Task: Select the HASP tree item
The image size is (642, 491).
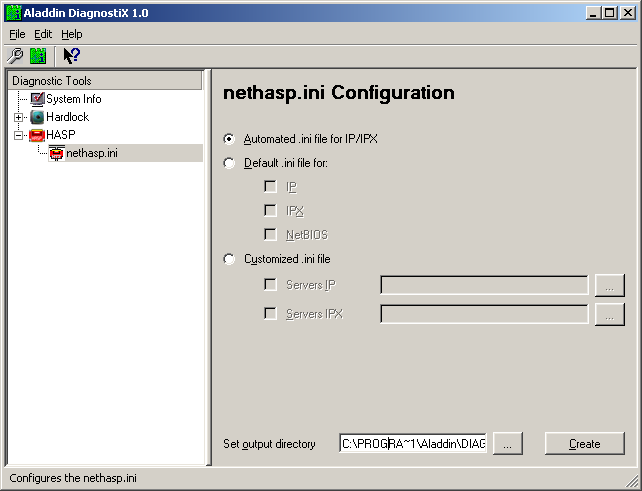Action: coord(61,135)
